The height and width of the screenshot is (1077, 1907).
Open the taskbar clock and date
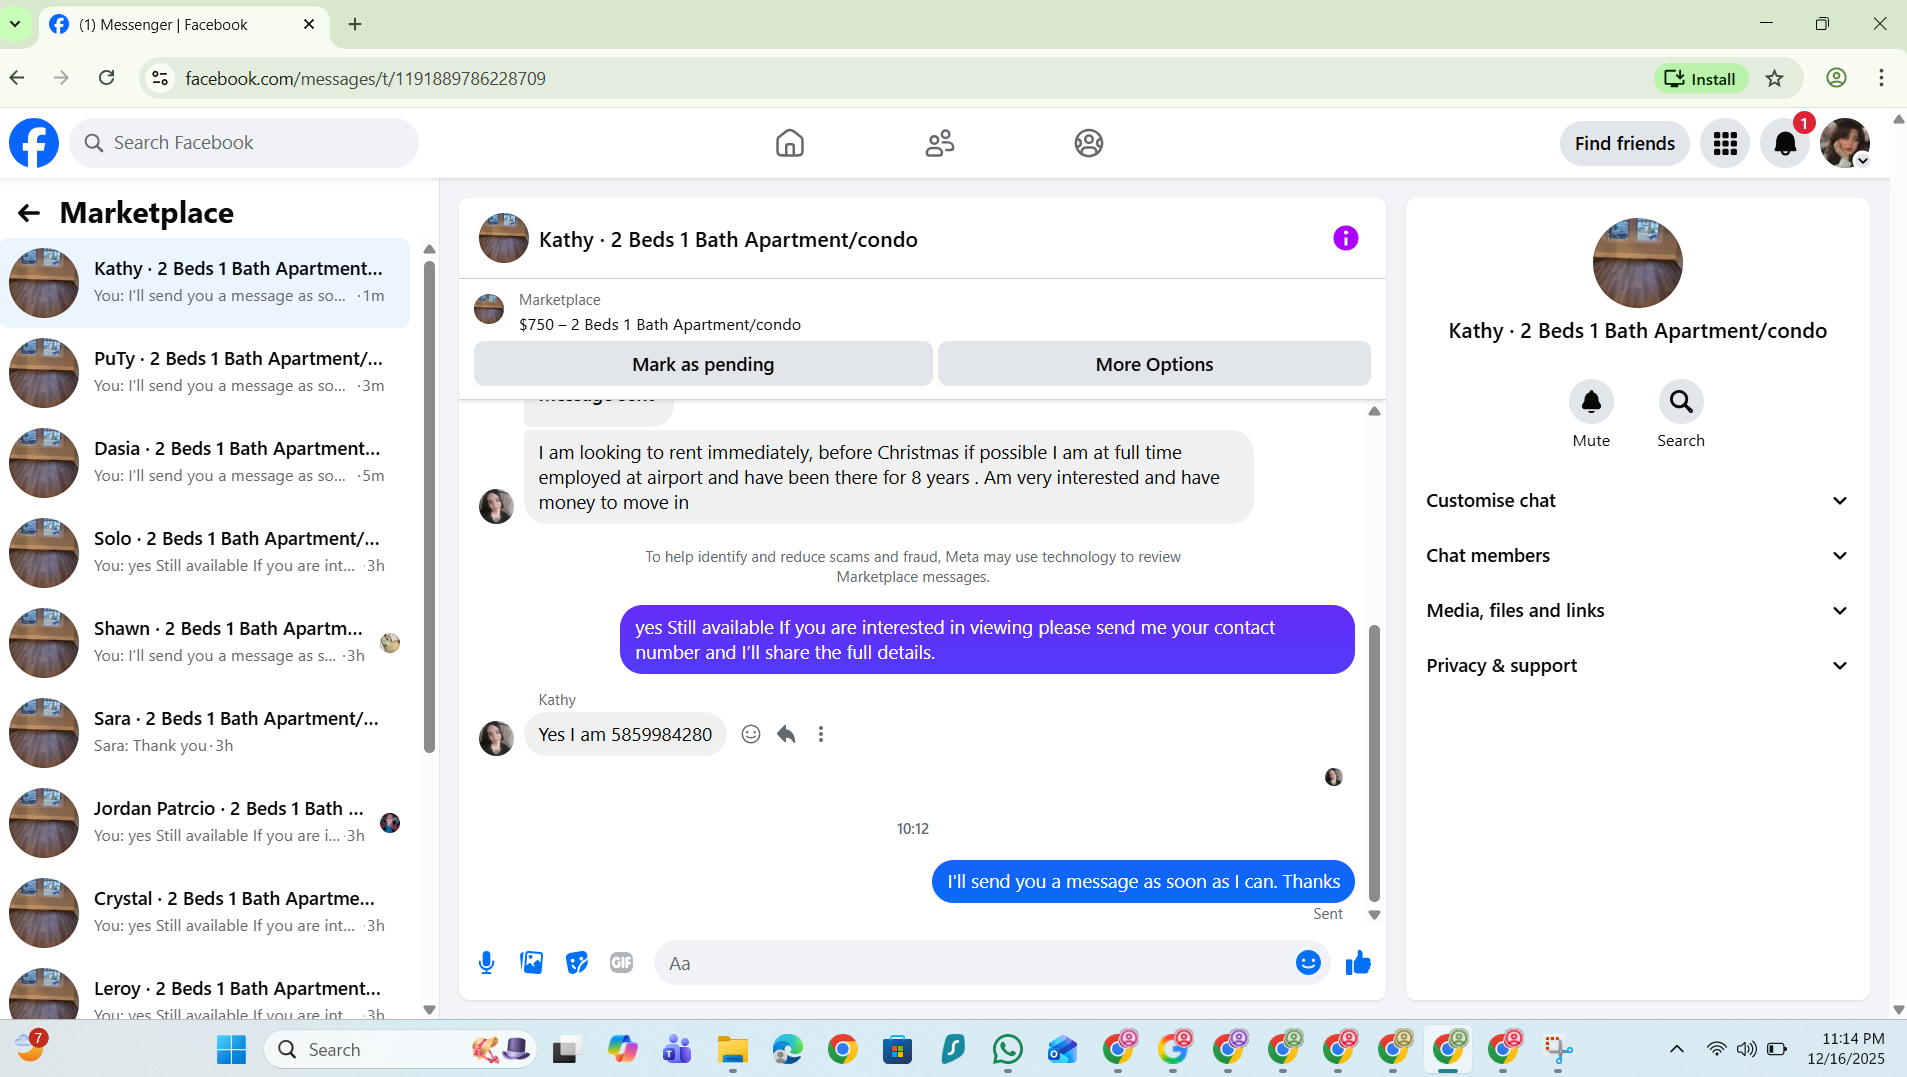1846,1049
